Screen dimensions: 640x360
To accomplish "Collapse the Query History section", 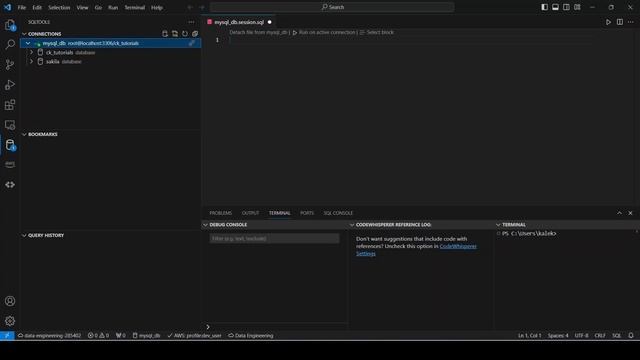I will (x=24, y=236).
